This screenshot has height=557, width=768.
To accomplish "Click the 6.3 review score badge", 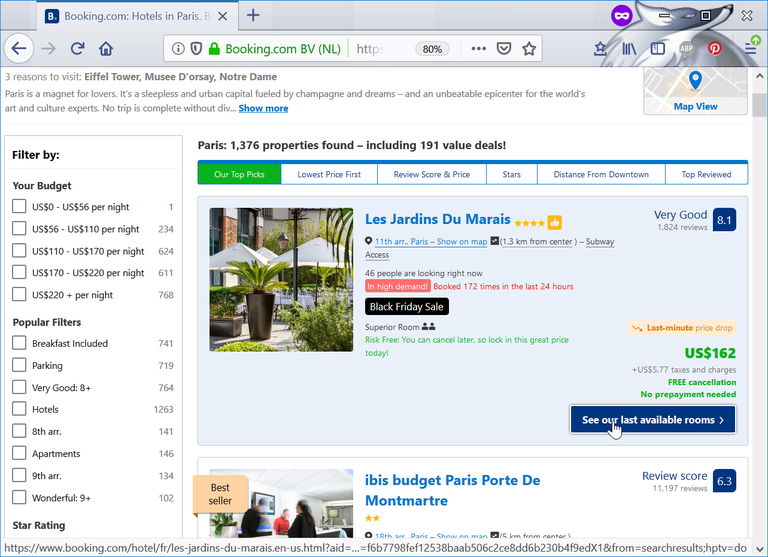I will pos(724,481).
